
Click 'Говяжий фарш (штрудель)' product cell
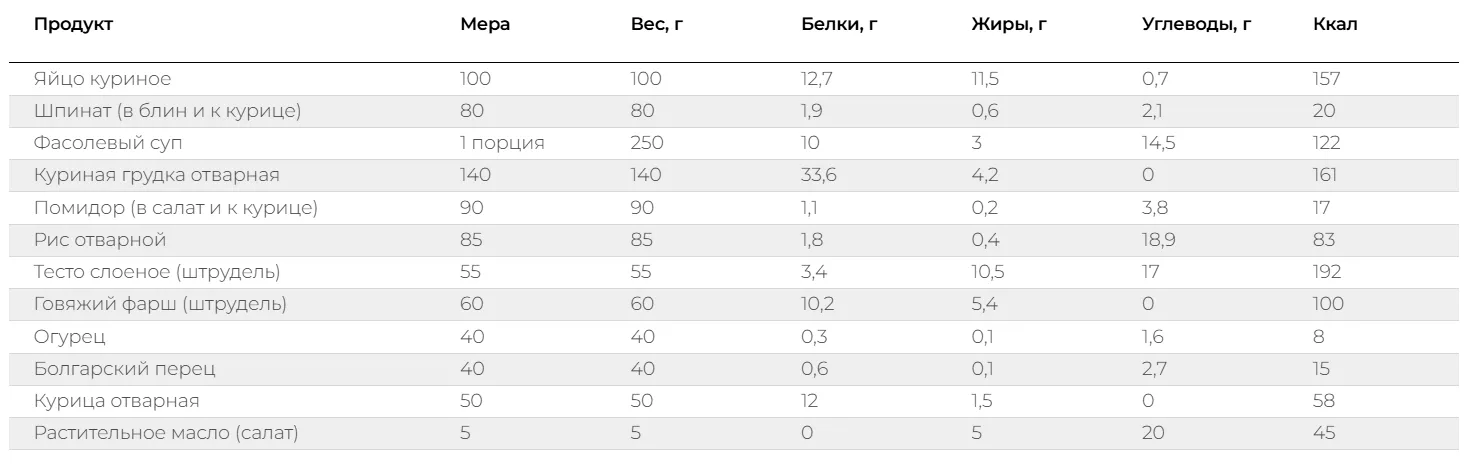pos(160,304)
